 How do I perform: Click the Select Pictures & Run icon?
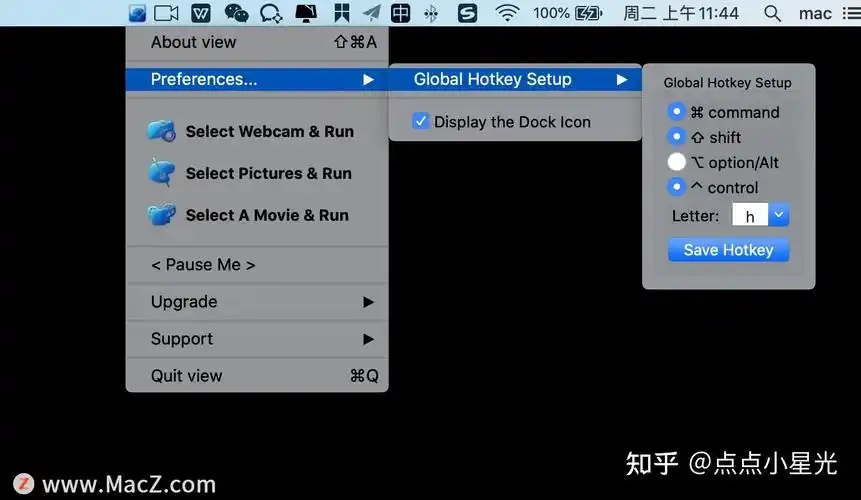(161, 172)
